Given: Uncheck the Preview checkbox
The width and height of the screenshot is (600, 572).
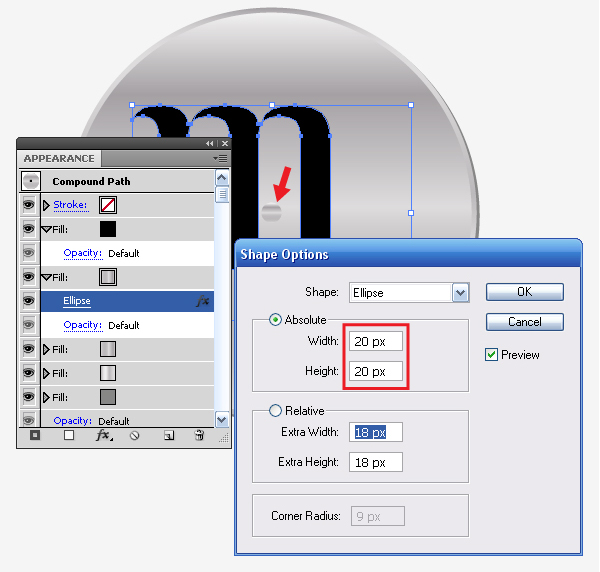Looking at the screenshot, I should pos(491,355).
